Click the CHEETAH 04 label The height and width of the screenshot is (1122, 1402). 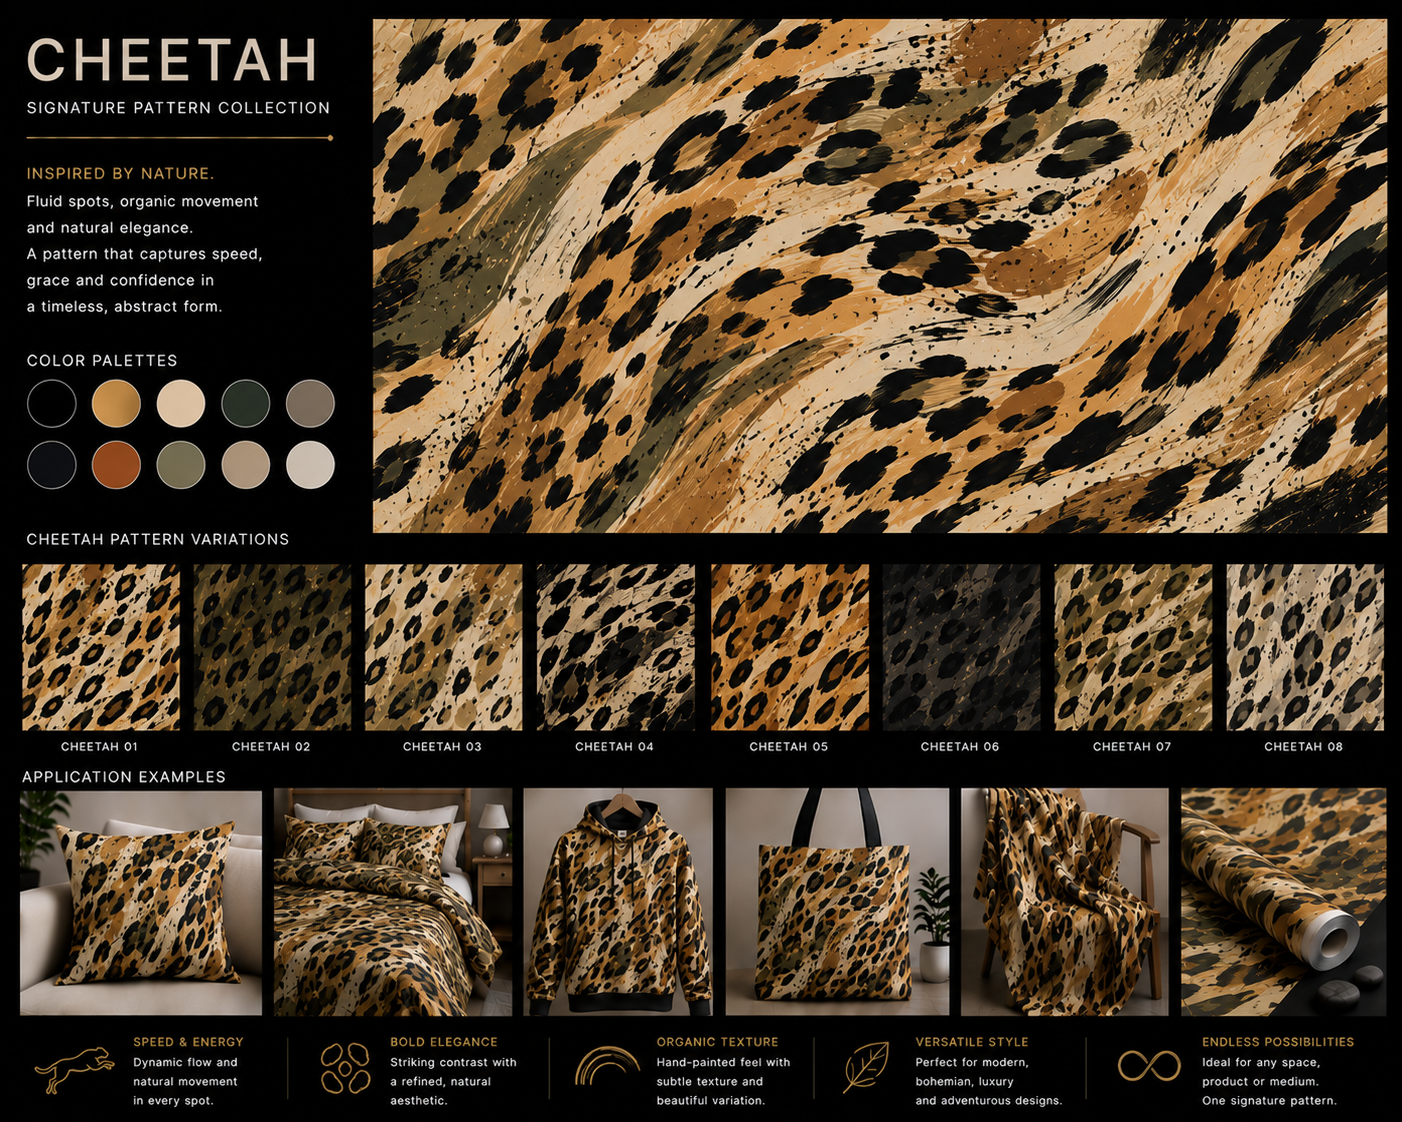pyautogui.click(x=614, y=747)
